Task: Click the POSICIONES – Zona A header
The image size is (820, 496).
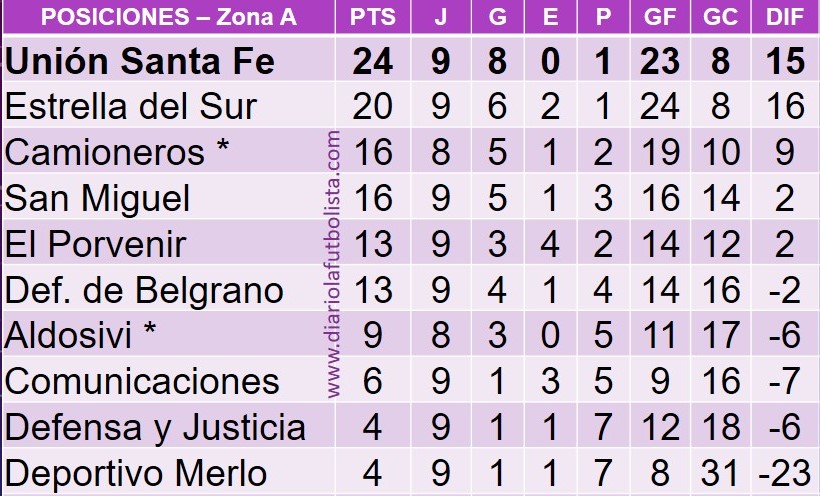Action: (168, 17)
